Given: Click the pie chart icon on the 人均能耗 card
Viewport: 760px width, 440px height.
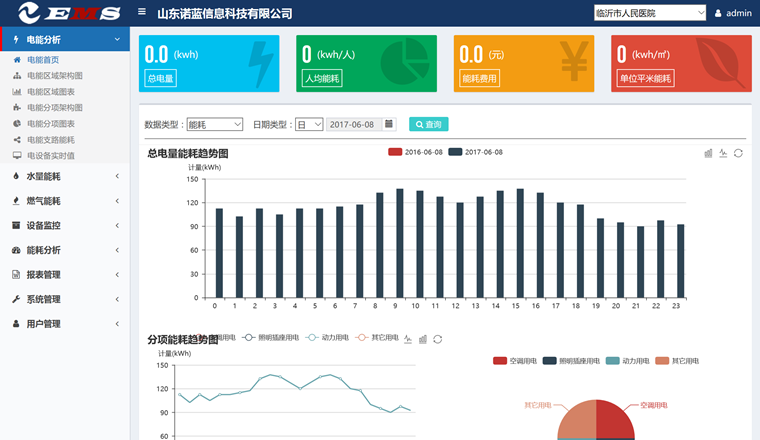Looking at the screenshot, I should point(405,61).
